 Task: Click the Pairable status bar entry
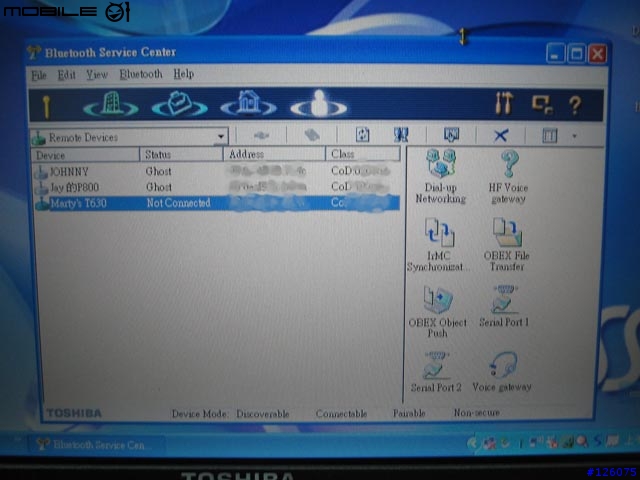(x=409, y=413)
